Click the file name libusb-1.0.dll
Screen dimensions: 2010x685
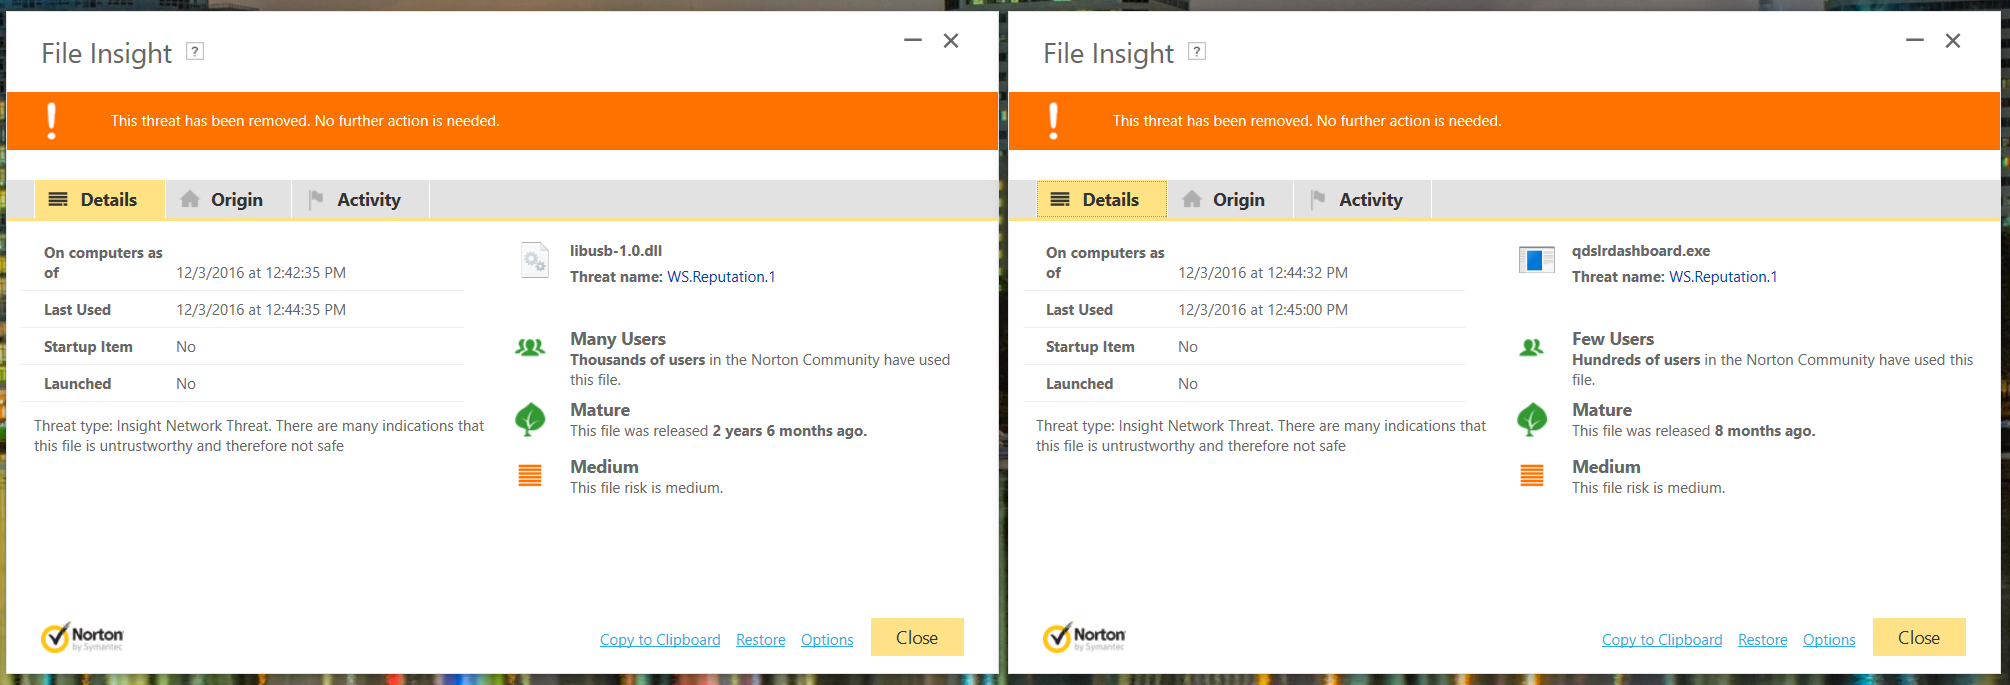coord(616,251)
